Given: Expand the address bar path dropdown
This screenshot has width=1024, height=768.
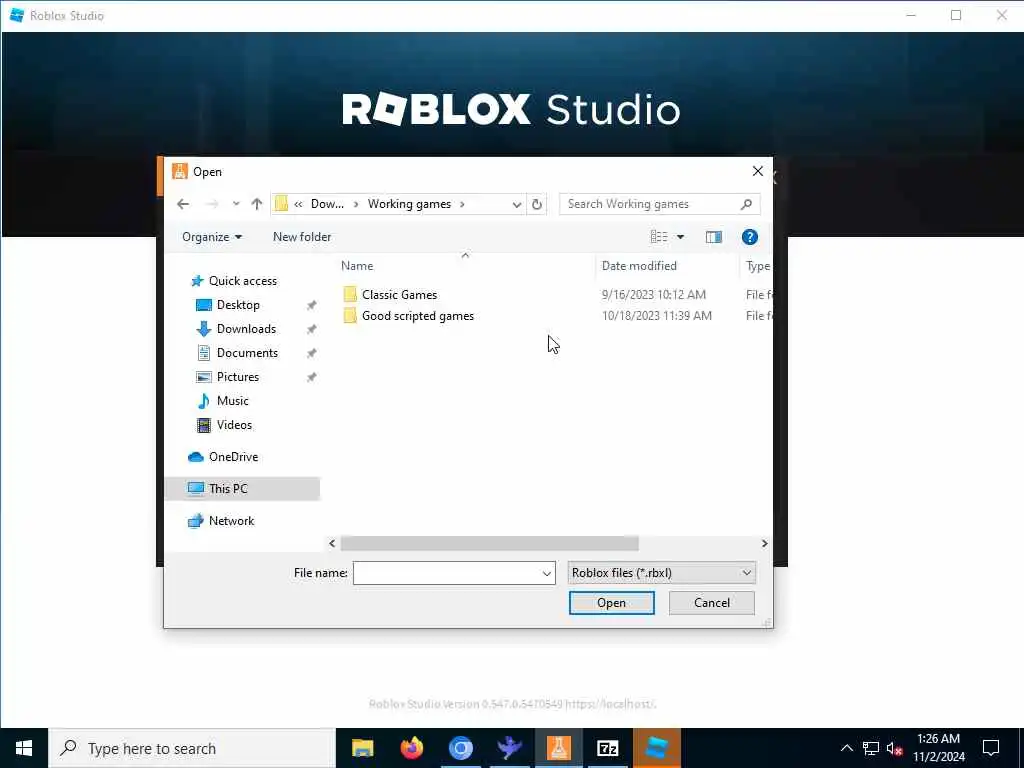Looking at the screenshot, I should tap(517, 204).
